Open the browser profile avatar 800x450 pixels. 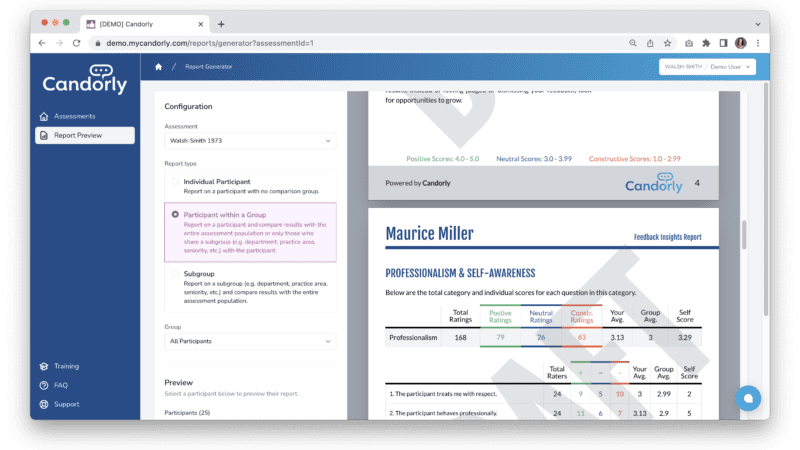pyautogui.click(x=741, y=43)
